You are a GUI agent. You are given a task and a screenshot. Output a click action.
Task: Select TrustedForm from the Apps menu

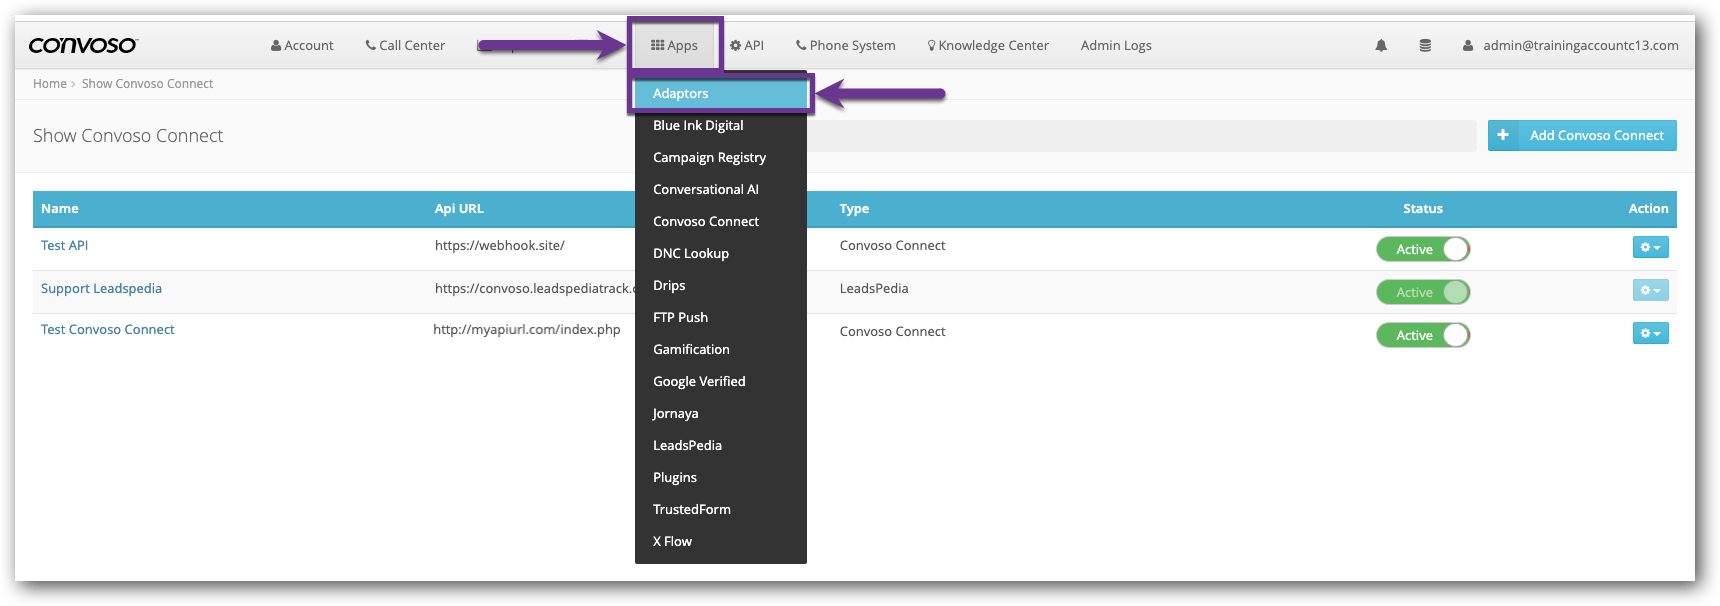721,509
